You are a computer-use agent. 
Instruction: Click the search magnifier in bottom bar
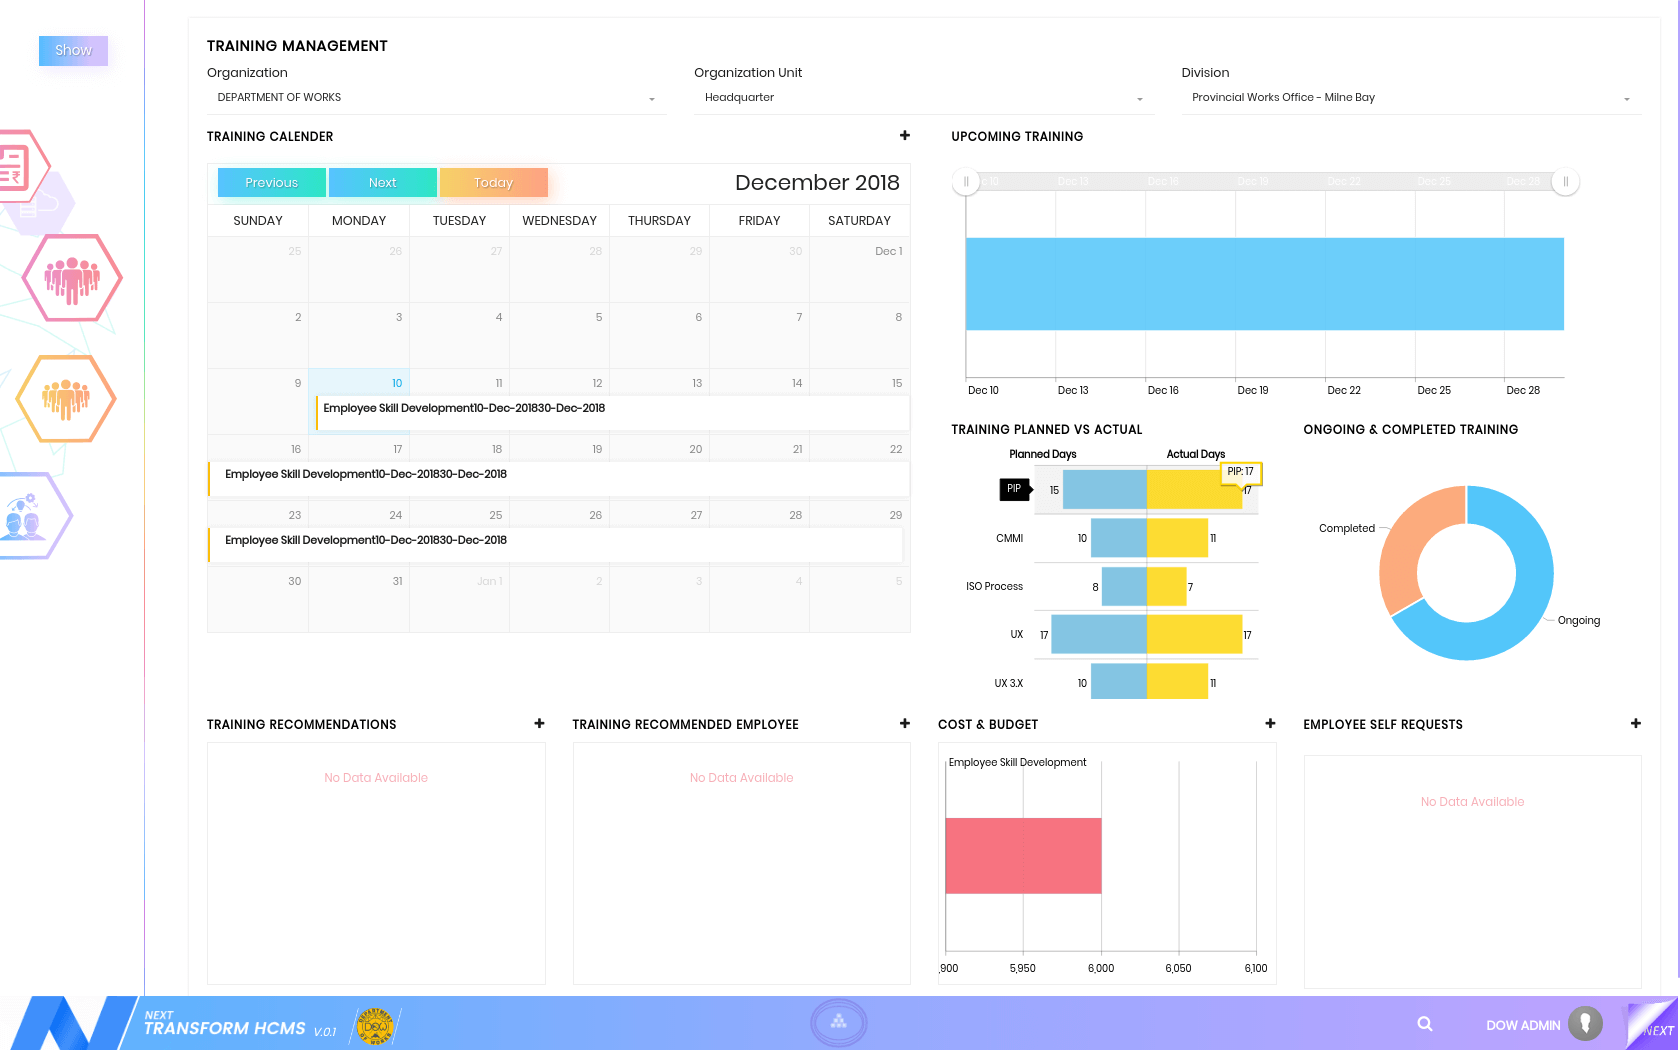tap(1425, 1024)
